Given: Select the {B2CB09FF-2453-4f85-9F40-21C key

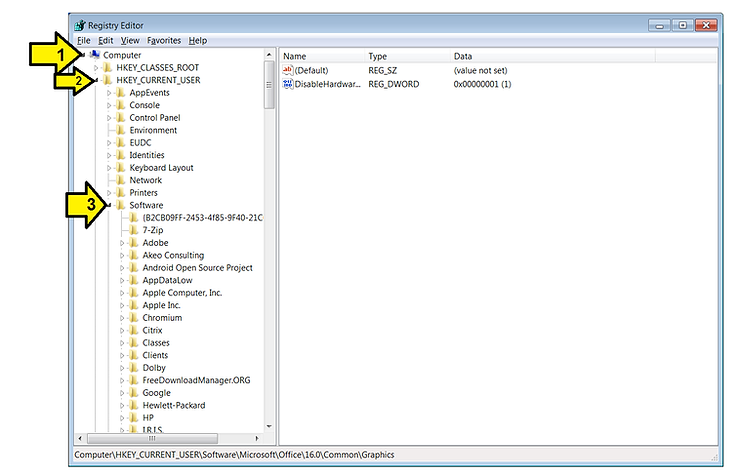Looking at the screenshot, I should pos(202,217).
